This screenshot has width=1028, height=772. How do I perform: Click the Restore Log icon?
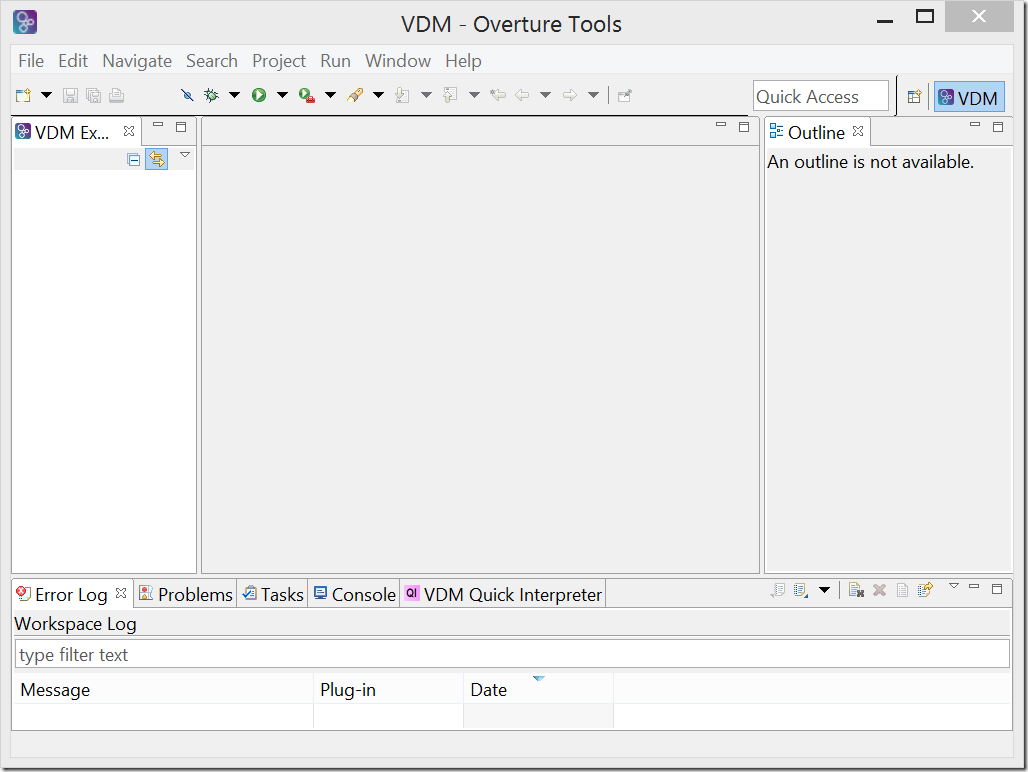coord(925,590)
